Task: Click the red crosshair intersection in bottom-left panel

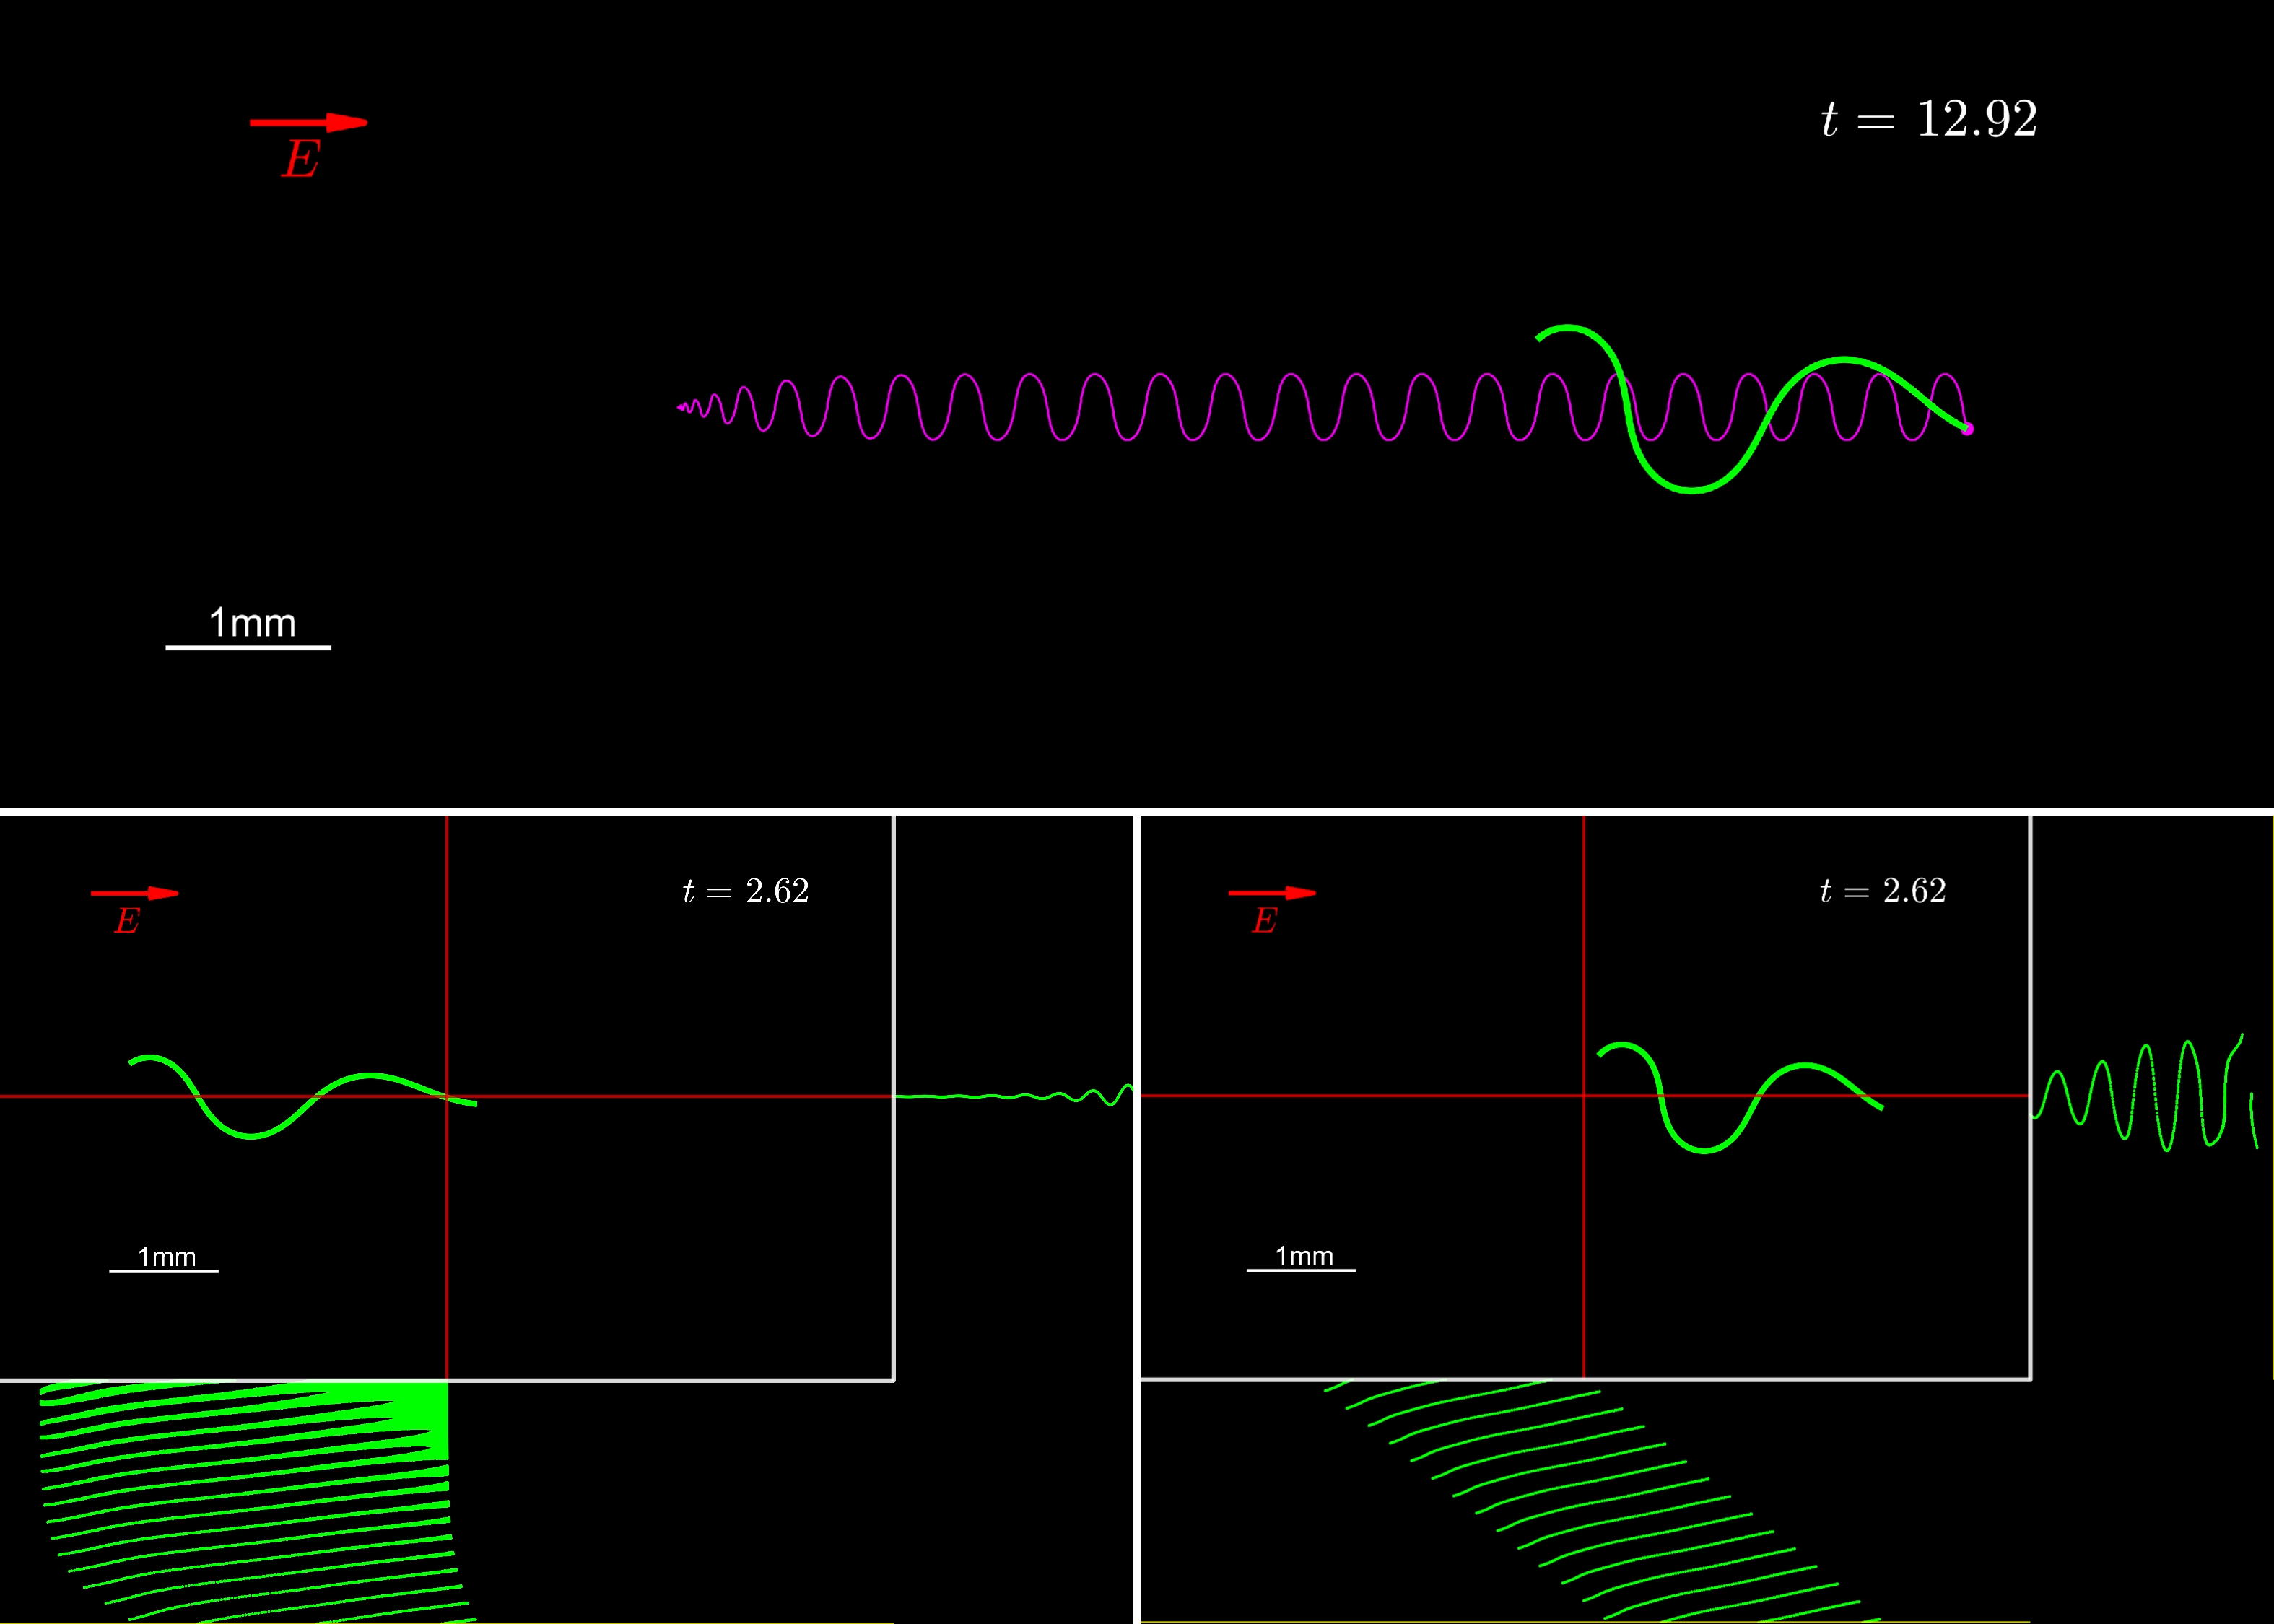Action: click(447, 1096)
